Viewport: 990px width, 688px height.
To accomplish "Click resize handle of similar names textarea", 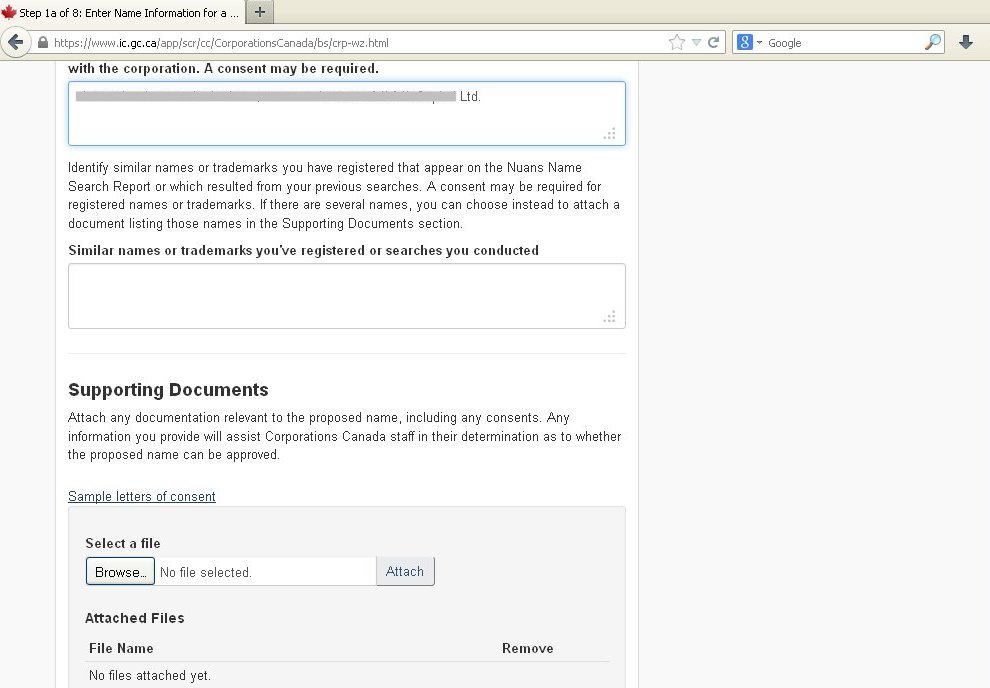I will pos(610,317).
